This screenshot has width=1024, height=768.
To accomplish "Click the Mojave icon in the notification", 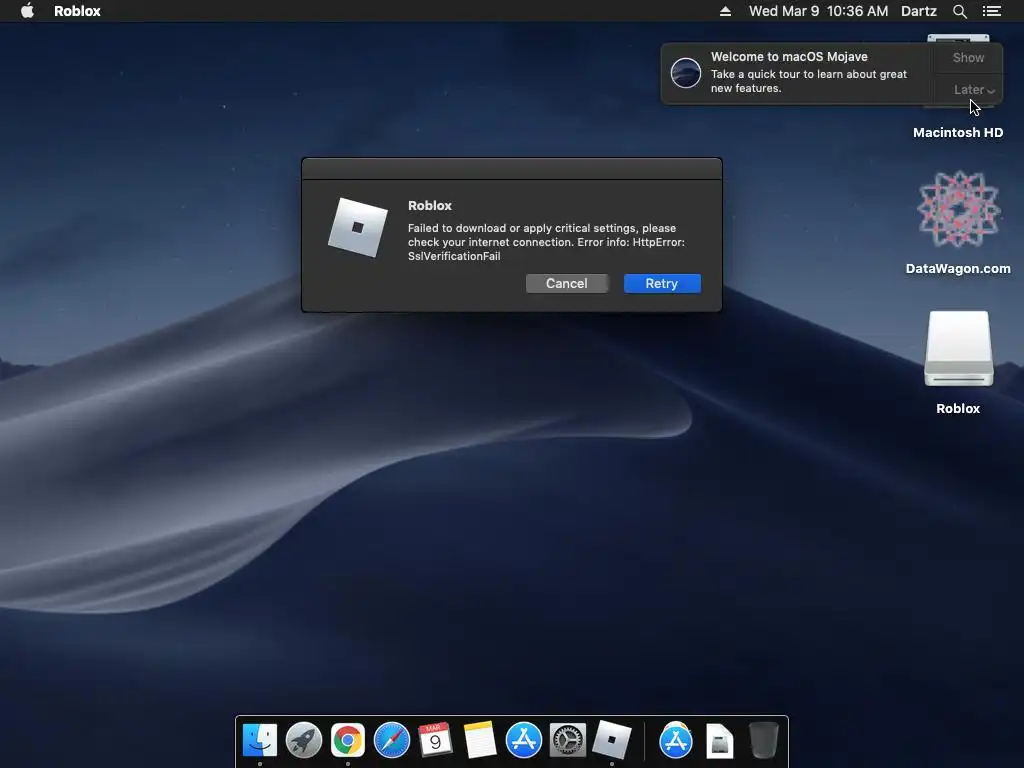I will [x=686, y=72].
